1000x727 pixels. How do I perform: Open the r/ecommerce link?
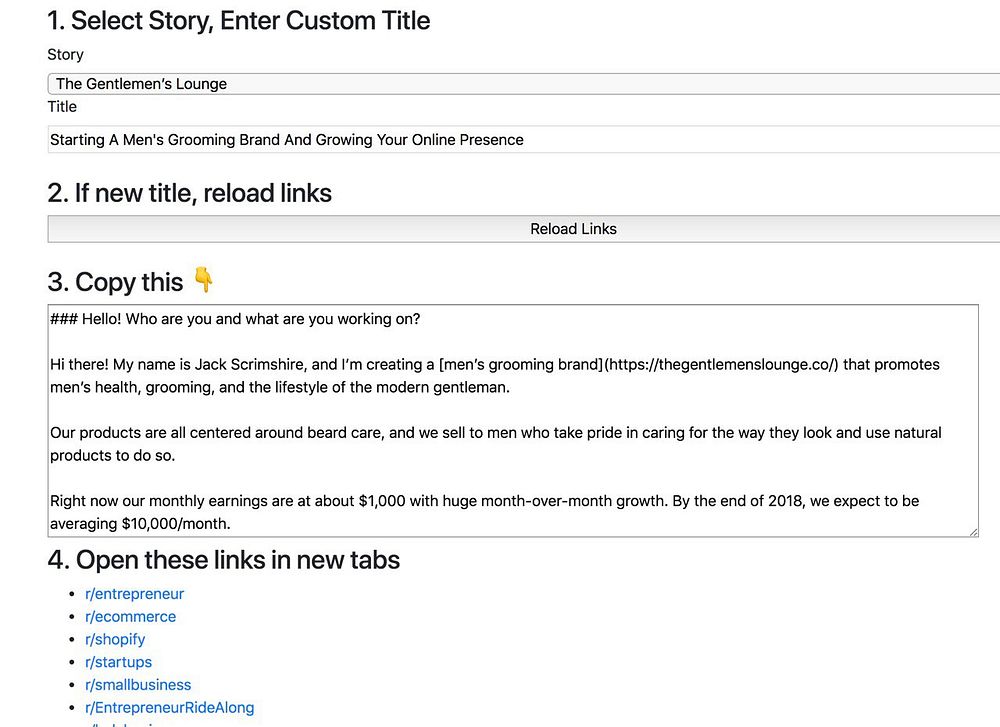(130, 617)
